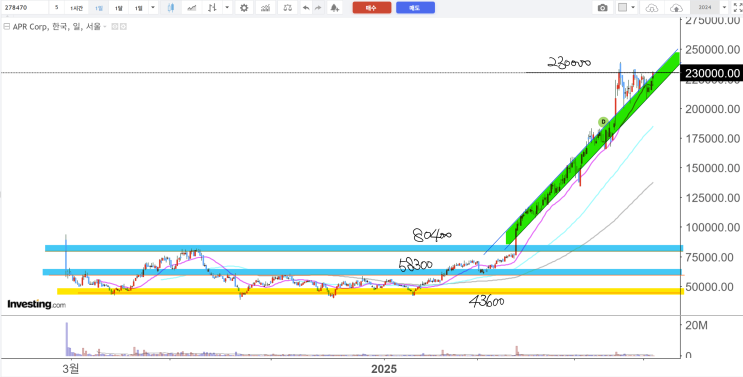Open the dropdown arrow next to 2024
This screenshot has height=377, width=743.
click(x=724, y=8)
